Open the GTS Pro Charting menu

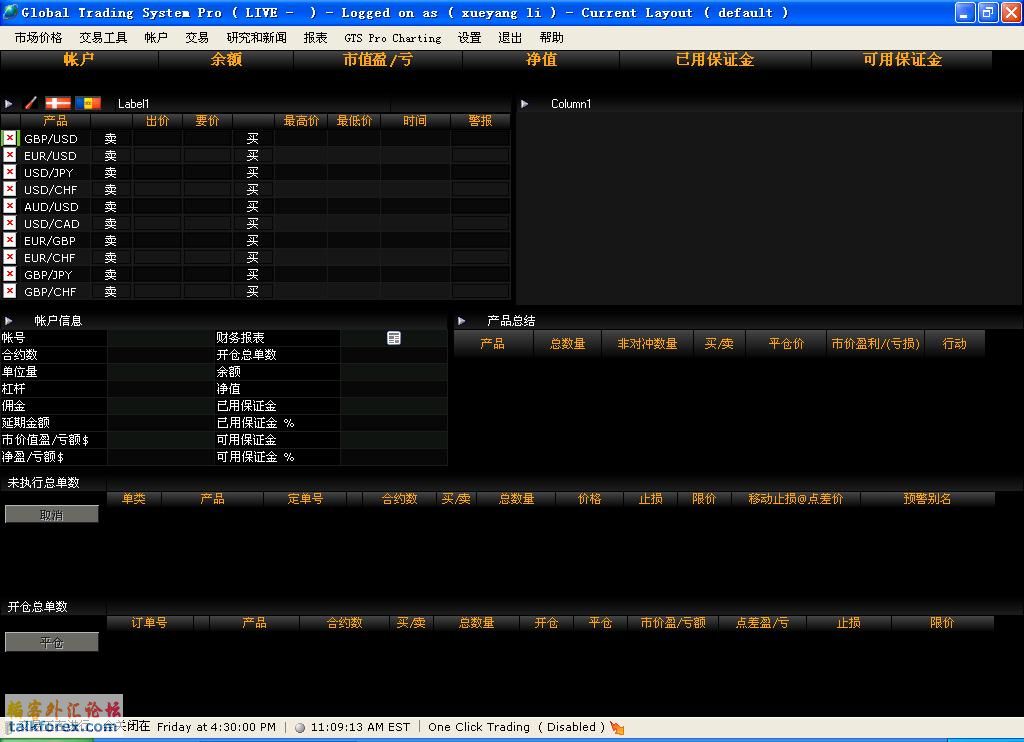click(x=392, y=38)
